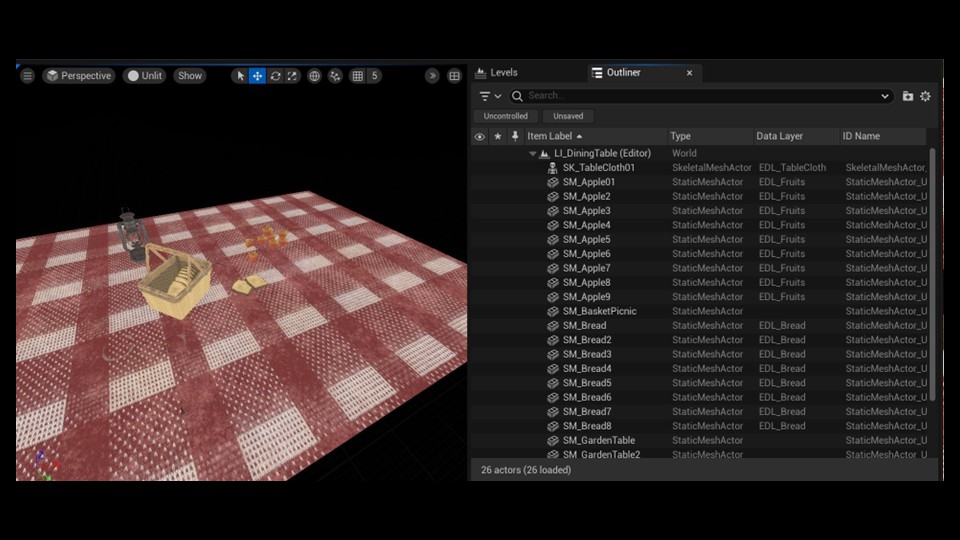Select SM_Bread4 actor label
The width and height of the screenshot is (960, 540).
(587, 369)
